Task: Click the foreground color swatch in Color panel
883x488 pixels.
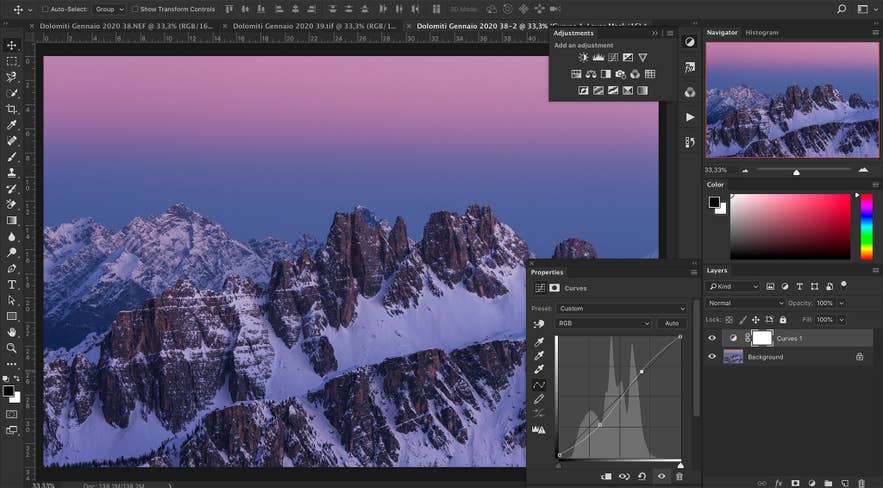Action: pyautogui.click(x=715, y=202)
